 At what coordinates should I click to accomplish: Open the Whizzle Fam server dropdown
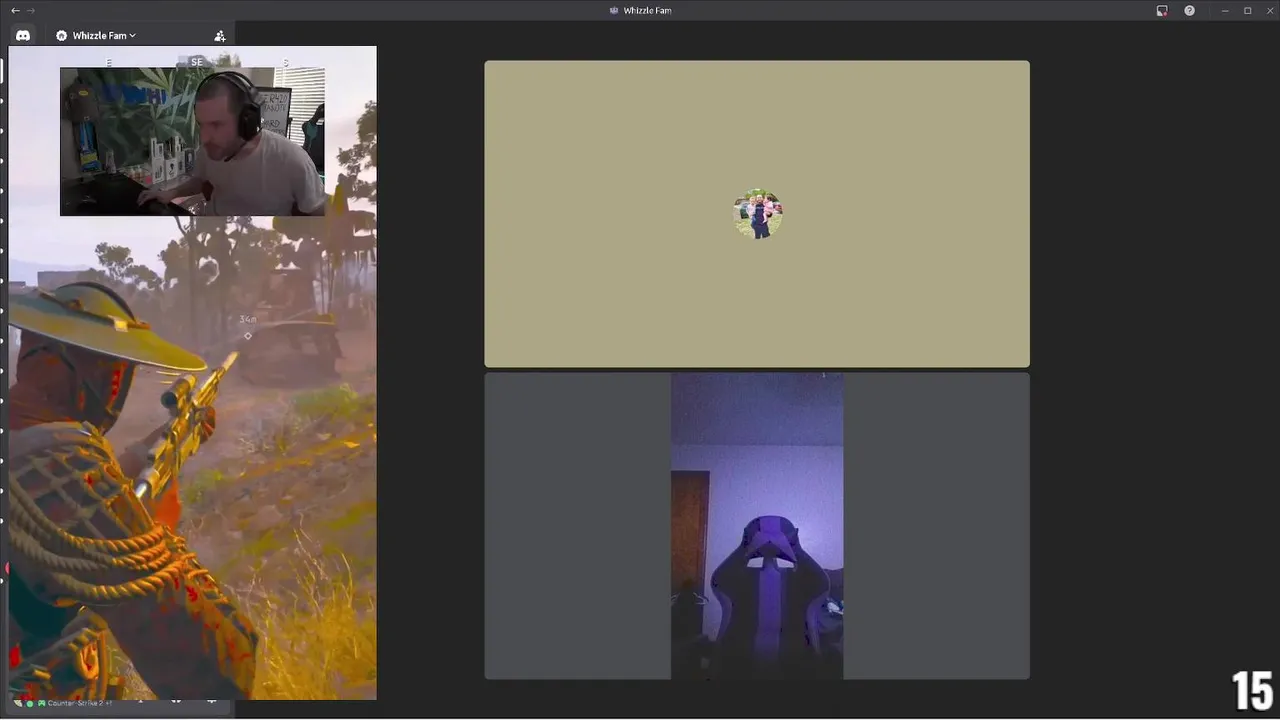96,35
